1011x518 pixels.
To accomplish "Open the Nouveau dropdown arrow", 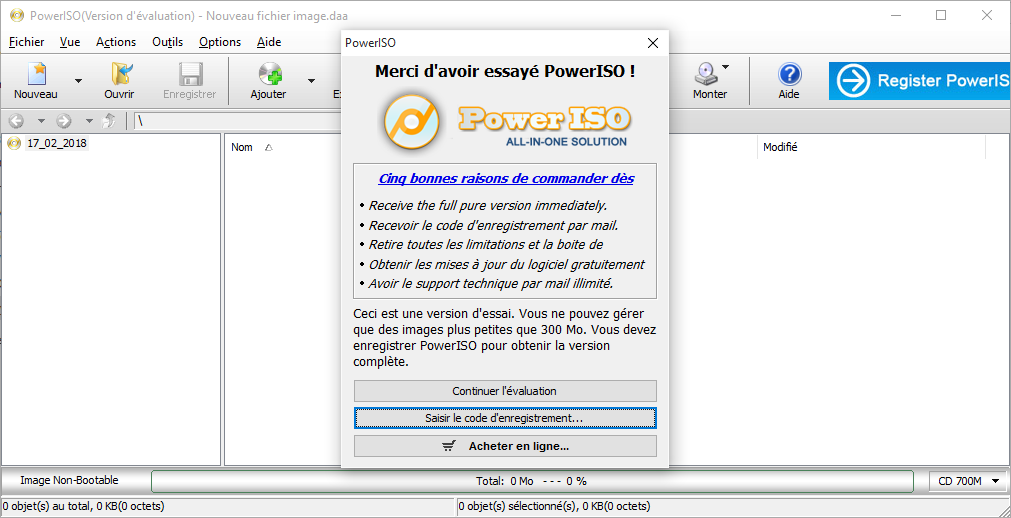I will [x=79, y=81].
